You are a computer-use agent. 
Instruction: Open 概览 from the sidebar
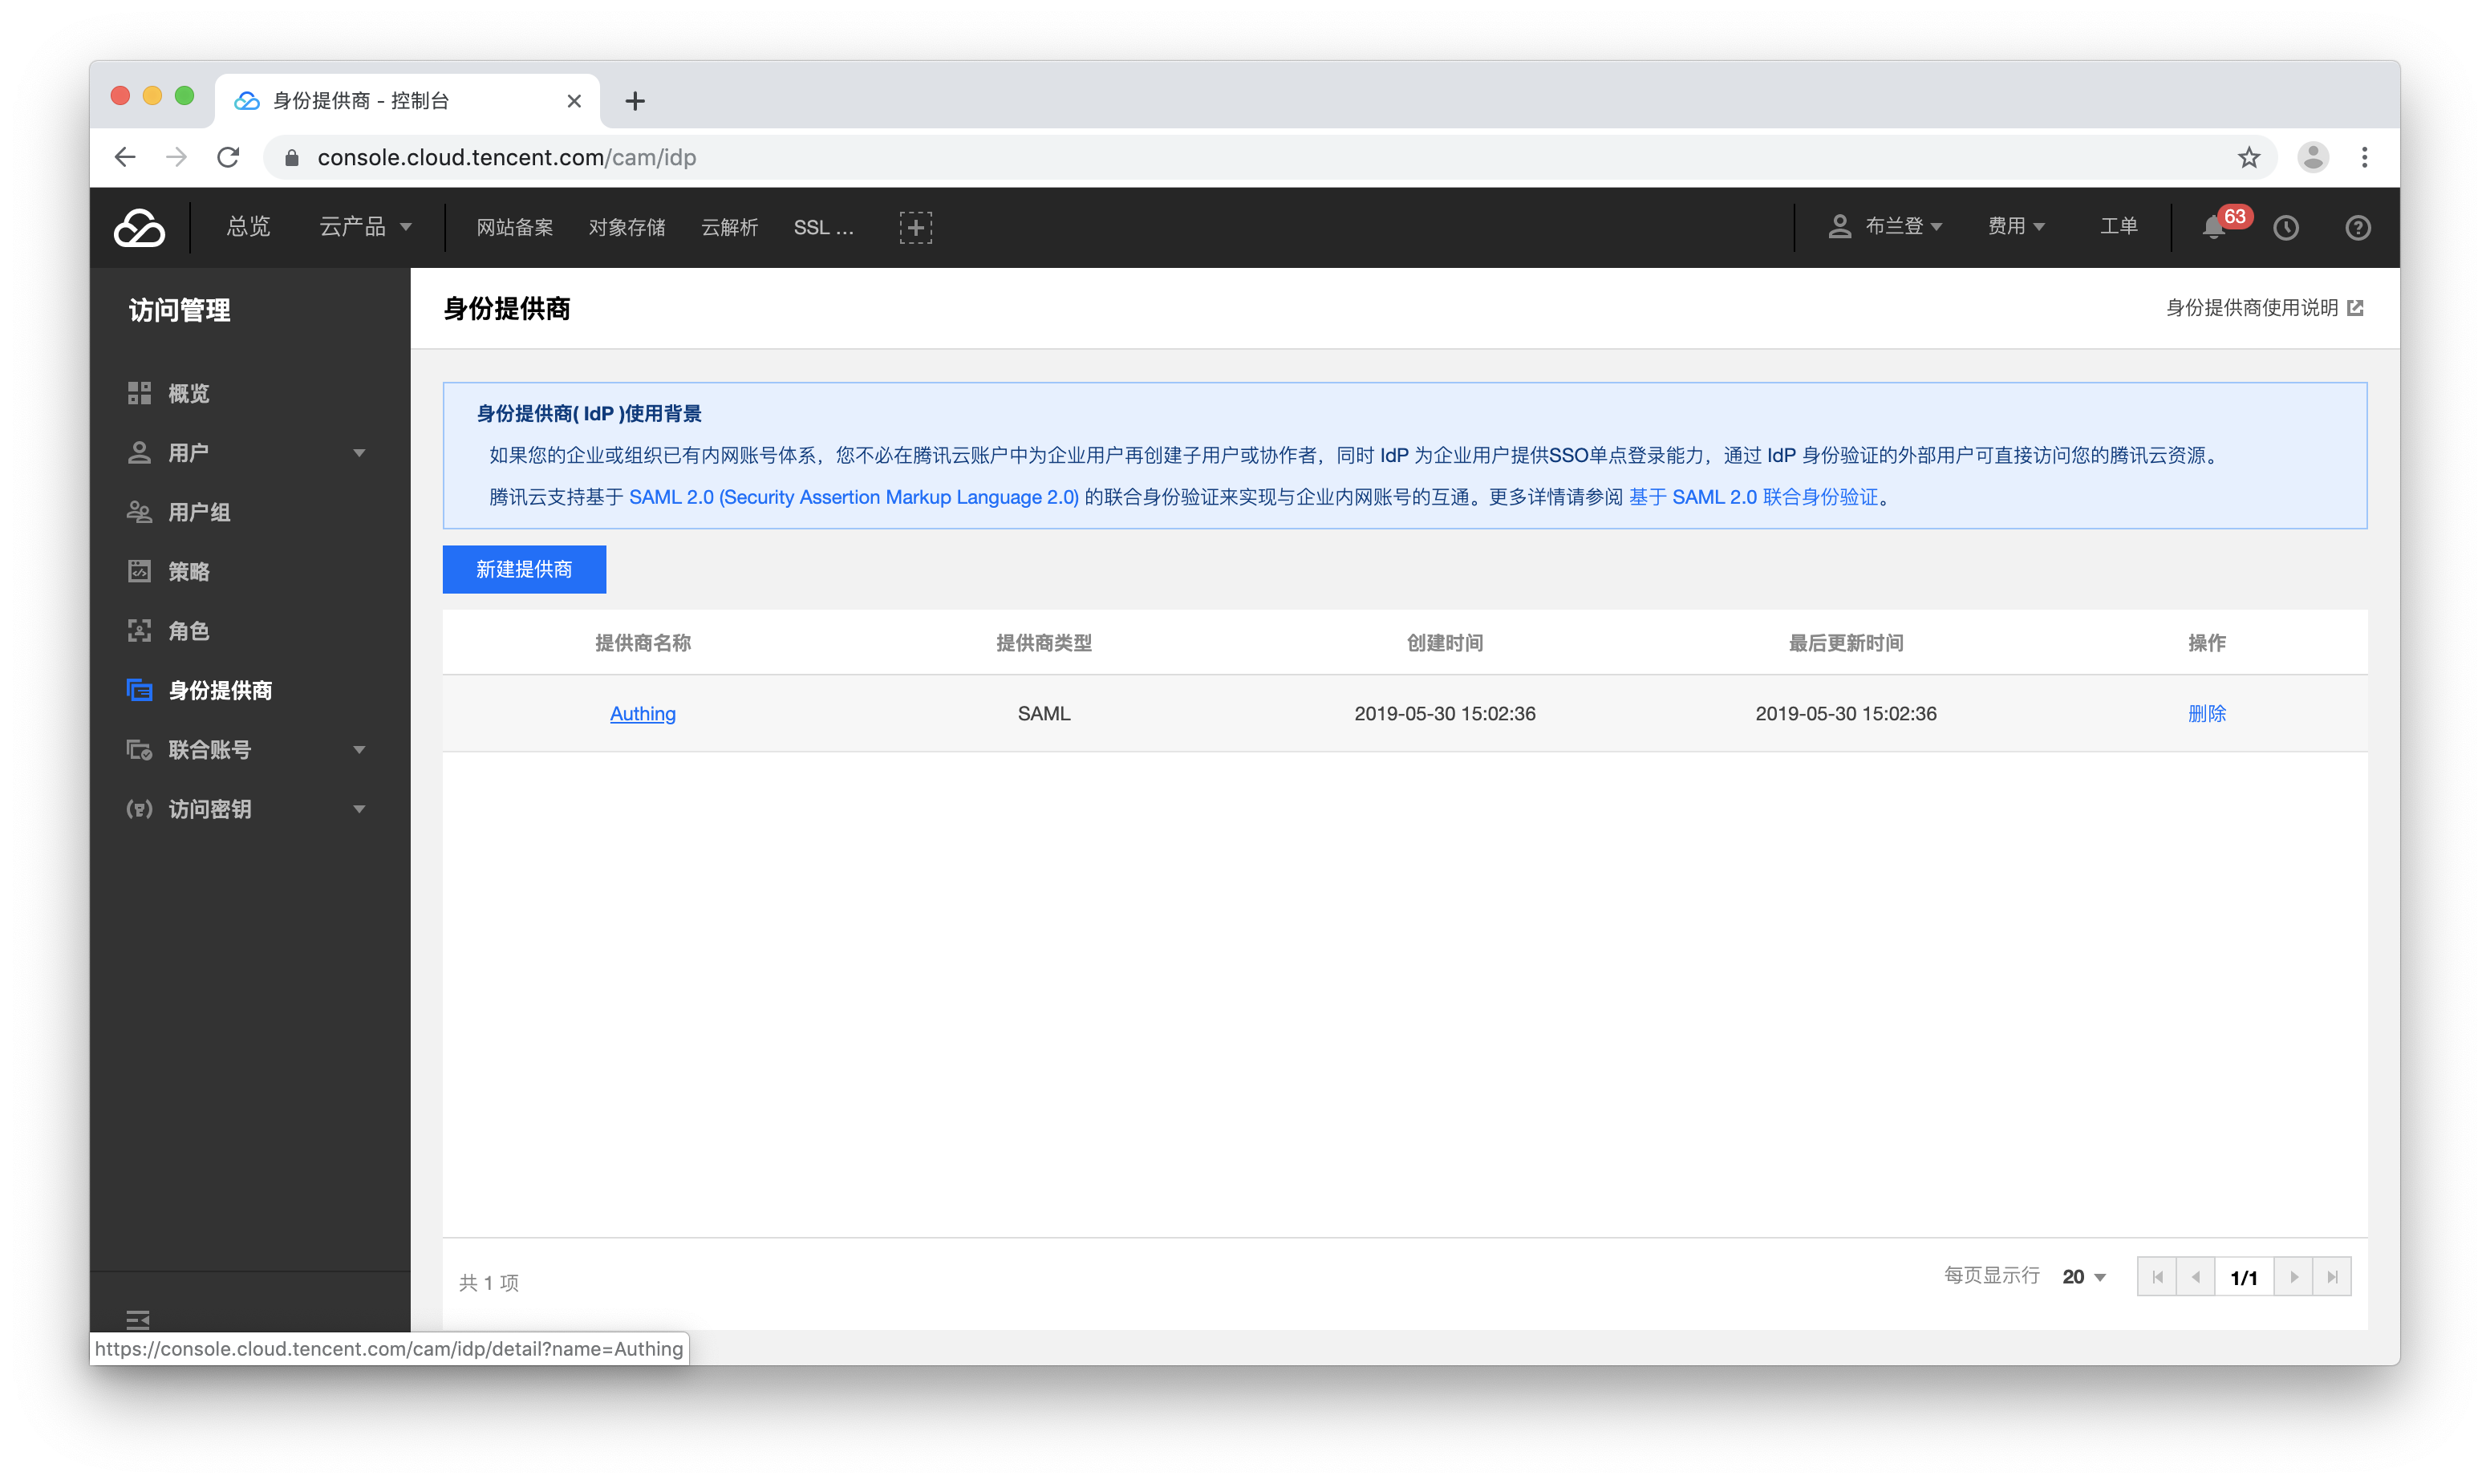coord(188,393)
